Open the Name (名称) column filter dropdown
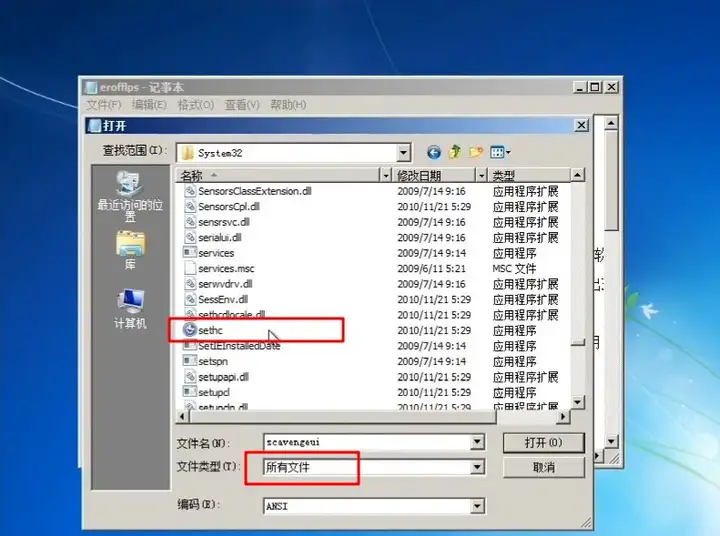Image resolution: width=720 pixels, height=536 pixels. (x=386, y=175)
